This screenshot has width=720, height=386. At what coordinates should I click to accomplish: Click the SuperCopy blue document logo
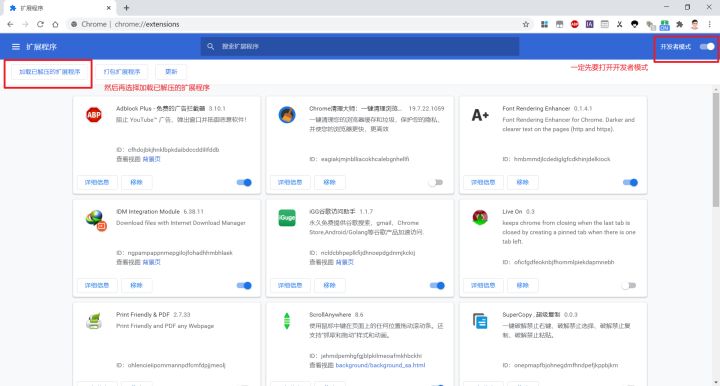tap(480, 321)
